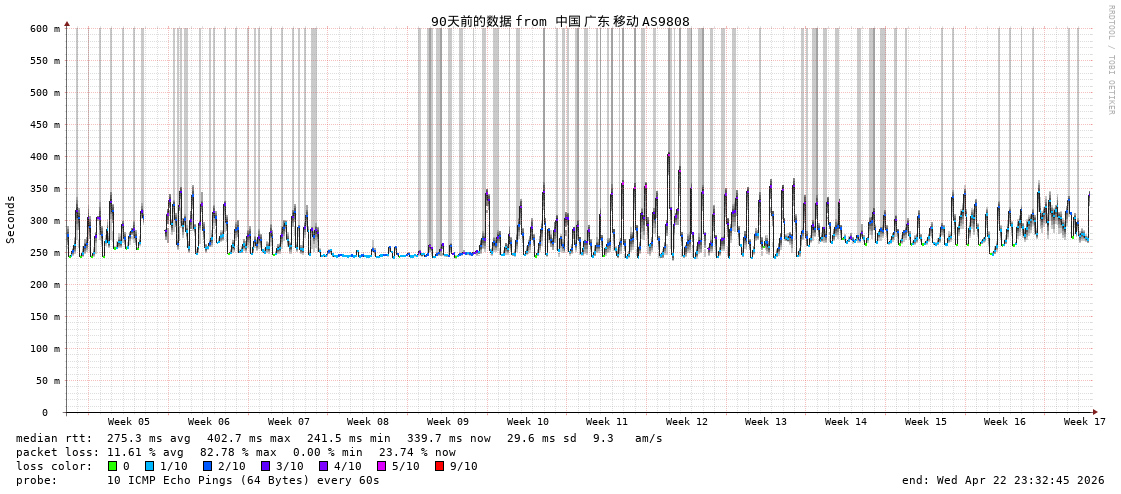This screenshot has height=494, width=1121.
Task: Select the Week 08 x-axis label
Action: [368, 422]
